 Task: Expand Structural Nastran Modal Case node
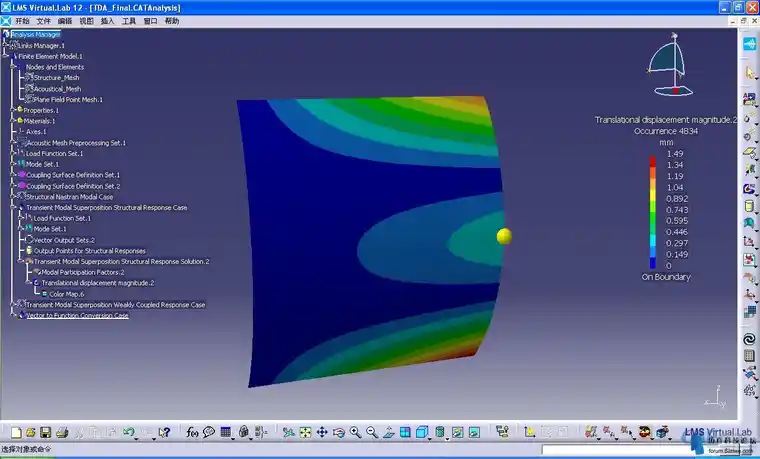click(13, 196)
